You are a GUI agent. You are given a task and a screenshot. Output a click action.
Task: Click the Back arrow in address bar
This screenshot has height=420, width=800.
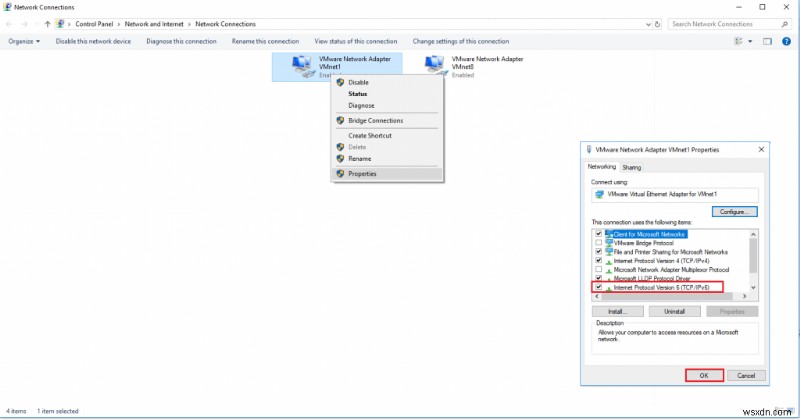pos(10,24)
